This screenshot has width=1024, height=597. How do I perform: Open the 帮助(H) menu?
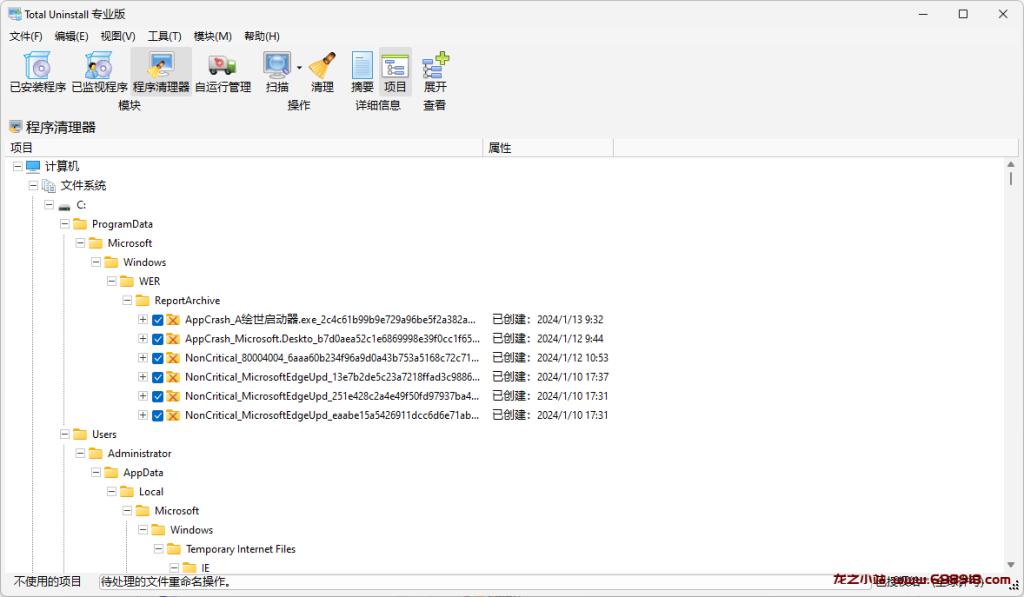pos(261,36)
